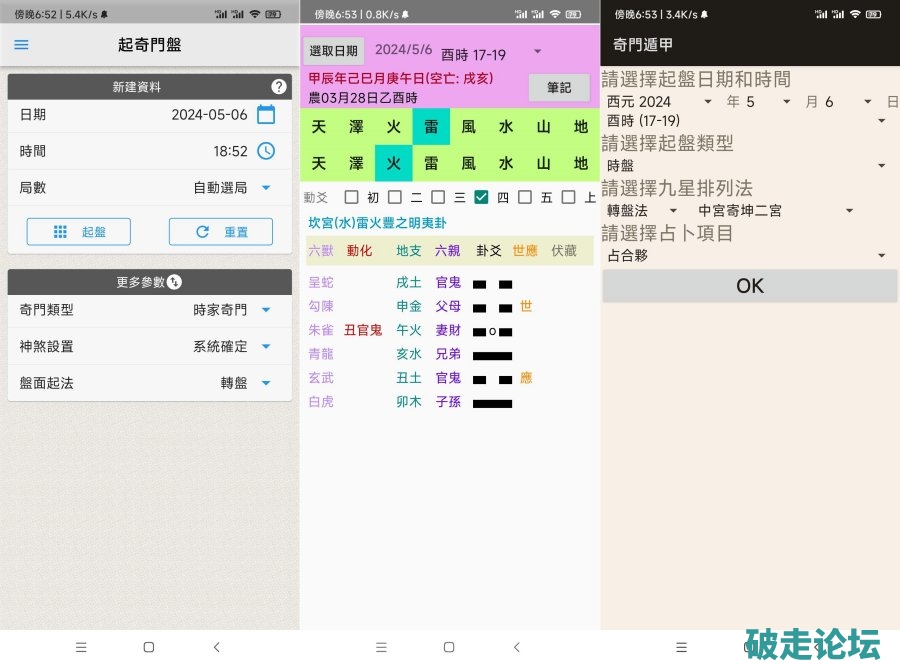This screenshot has height=666, width=900.
Task: Check the 上 moving line checkbox
Action: (x=568, y=197)
